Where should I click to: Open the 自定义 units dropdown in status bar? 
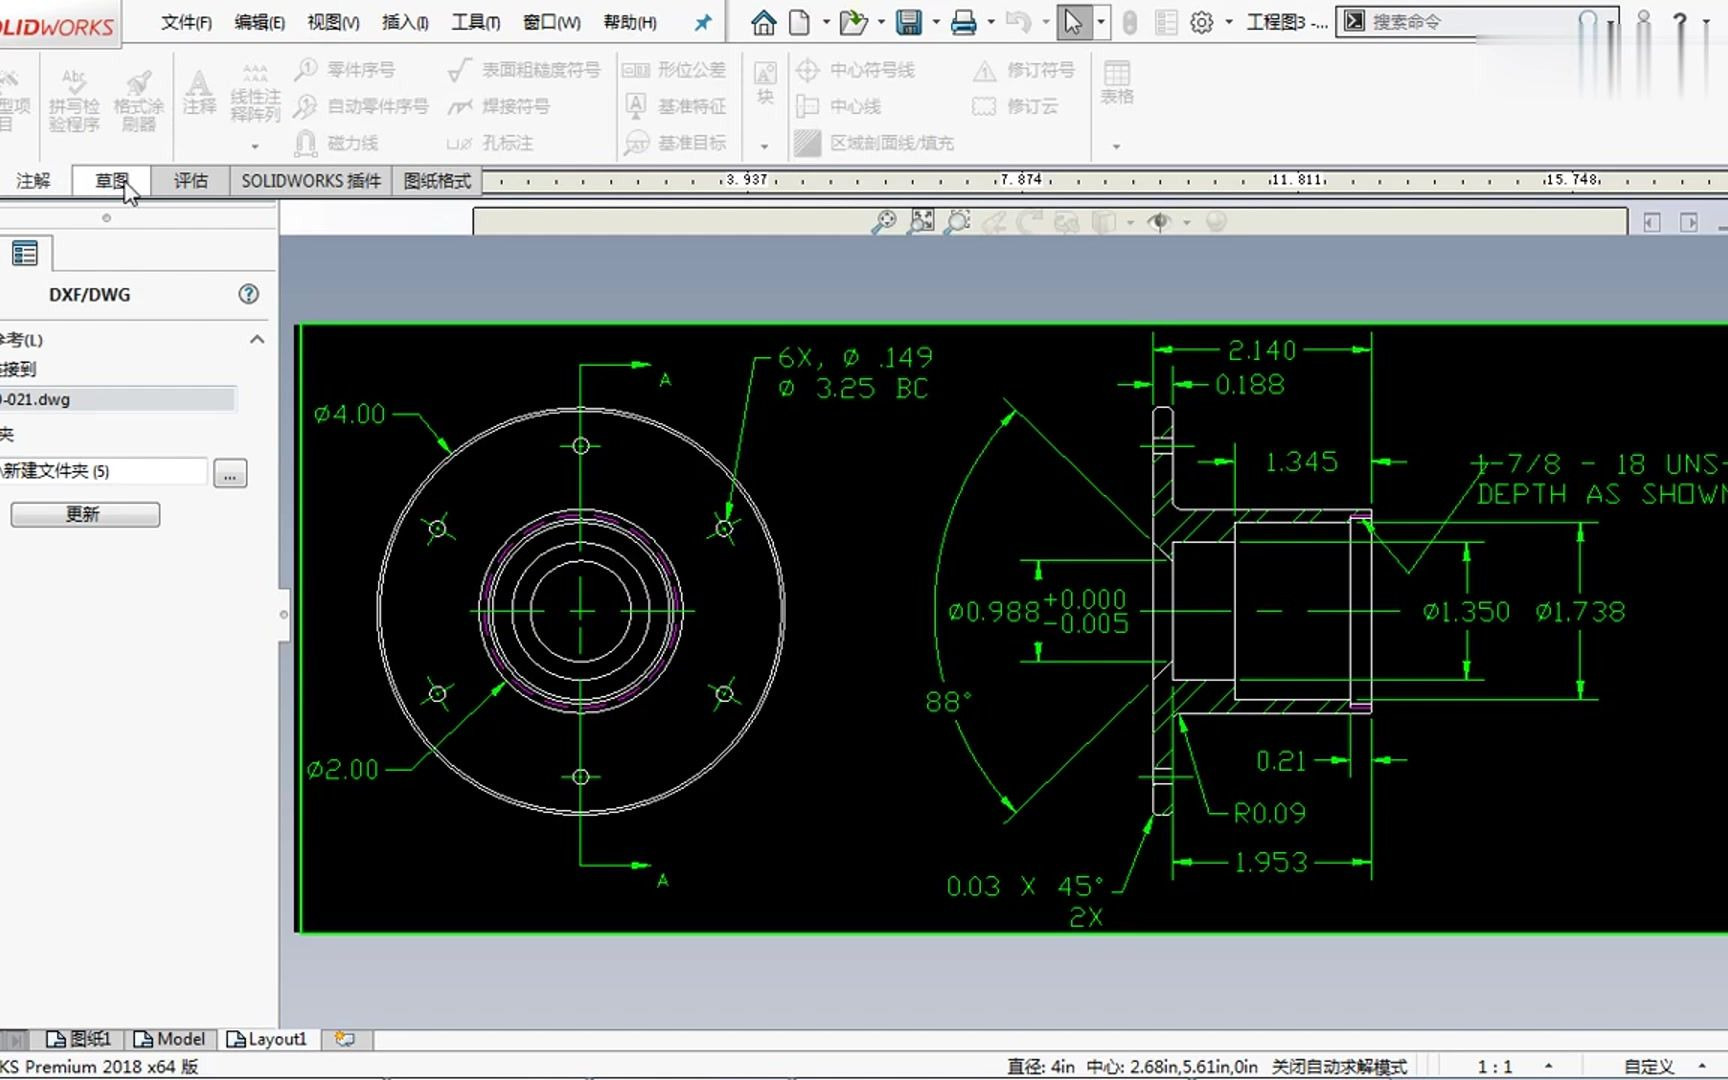click(x=1701, y=1067)
